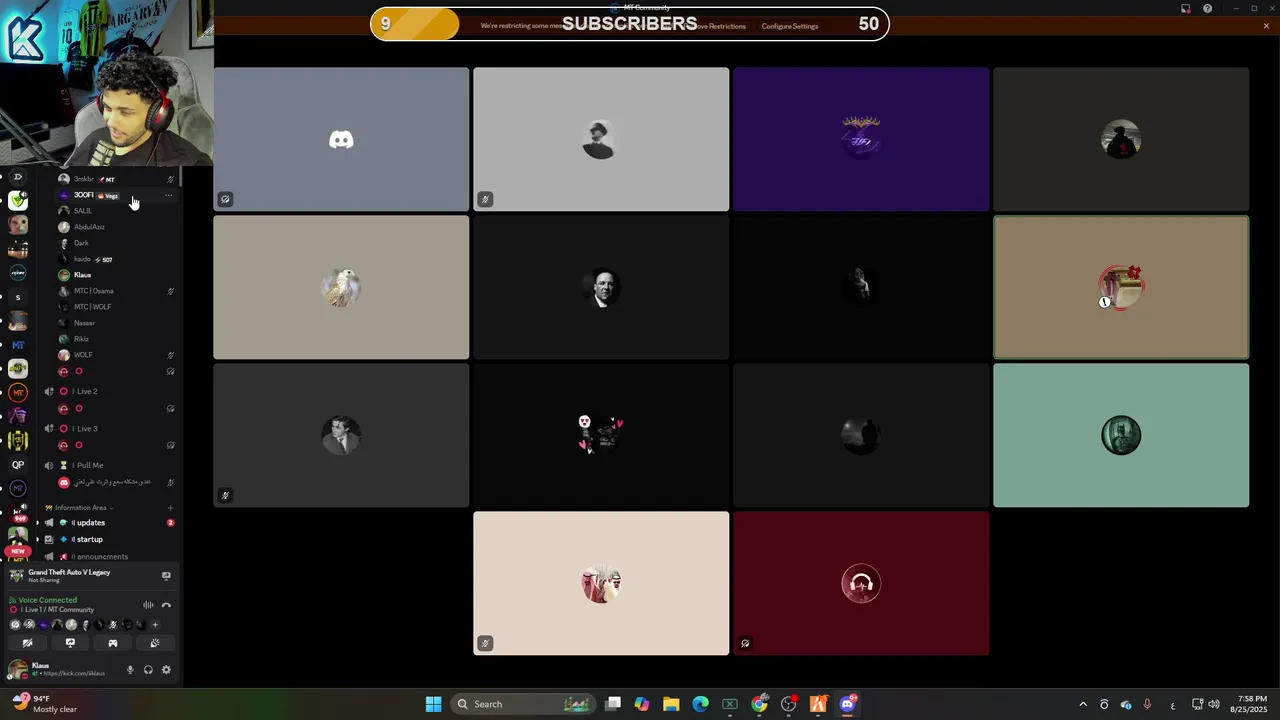This screenshot has height=720, width=1280.
Task: Open the blue MT server icon
Action: (x=18, y=345)
